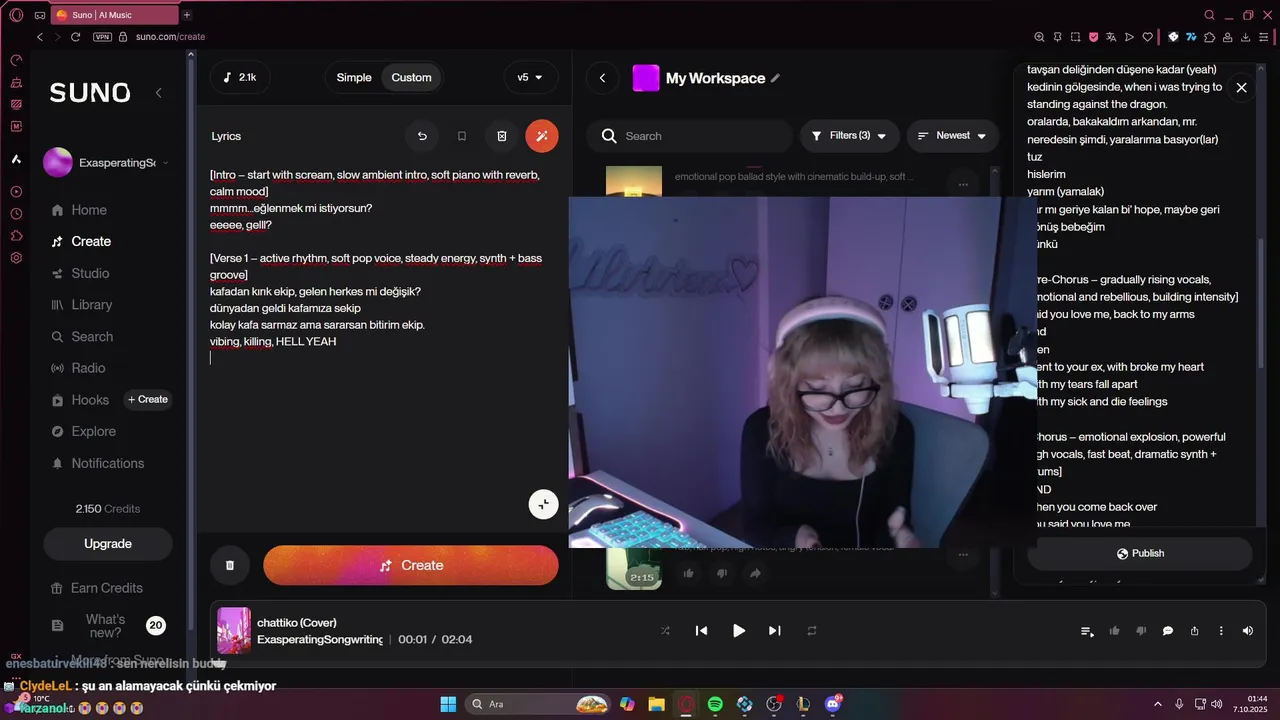Go back with workspace arrow button
Image resolution: width=1280 pixels, height=720 pixels.
coord(602,78)
